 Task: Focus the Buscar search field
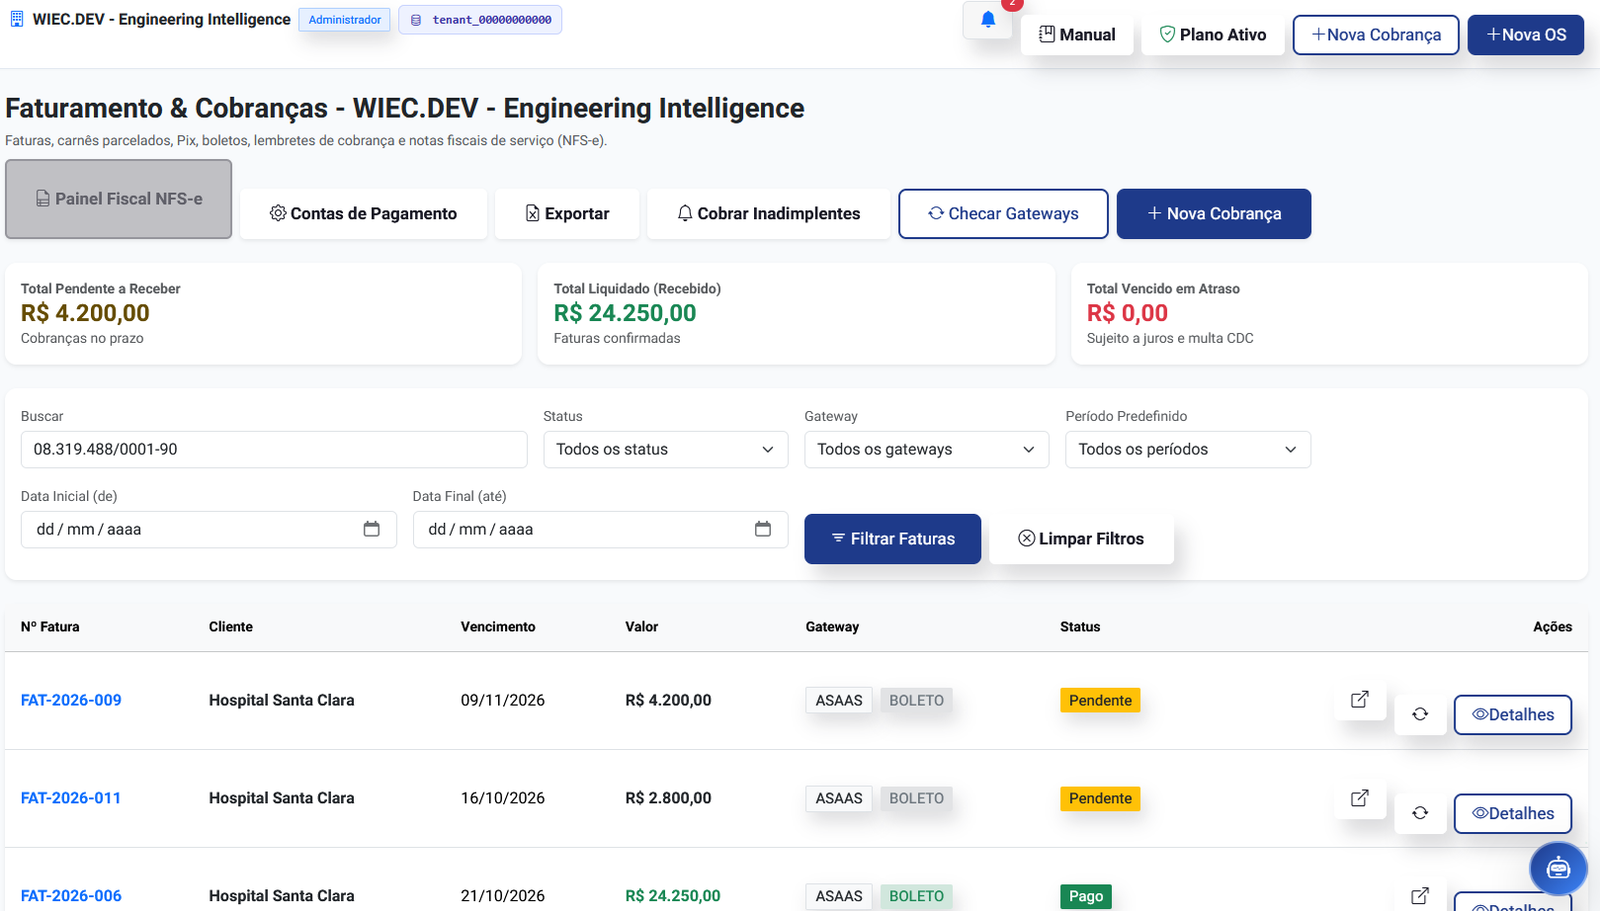(274, 450)
